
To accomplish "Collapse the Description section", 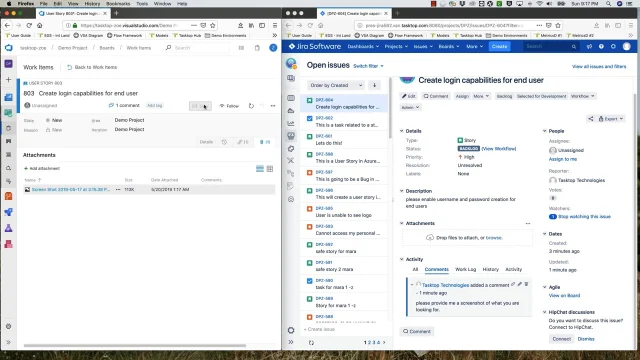I will click(402, 191).
